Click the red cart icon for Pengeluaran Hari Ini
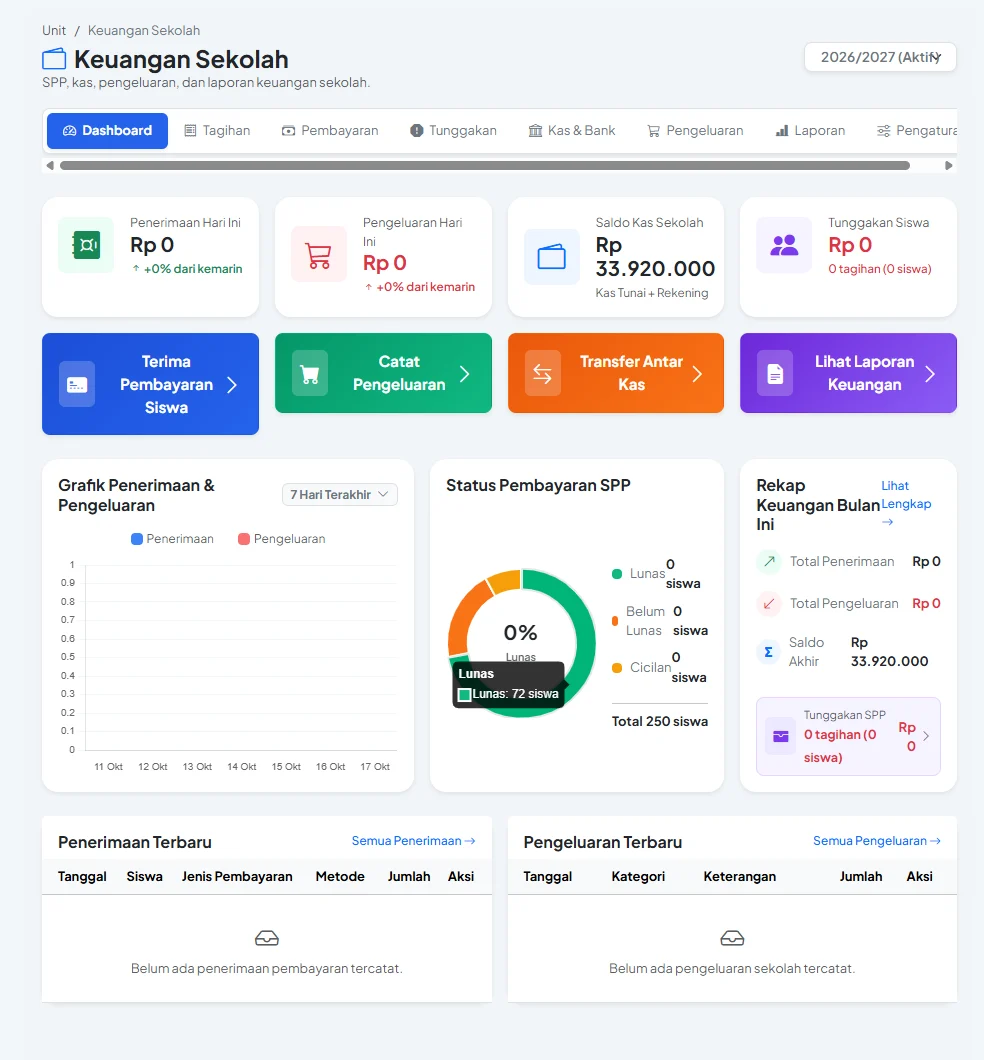 click(x=318, y=254)
